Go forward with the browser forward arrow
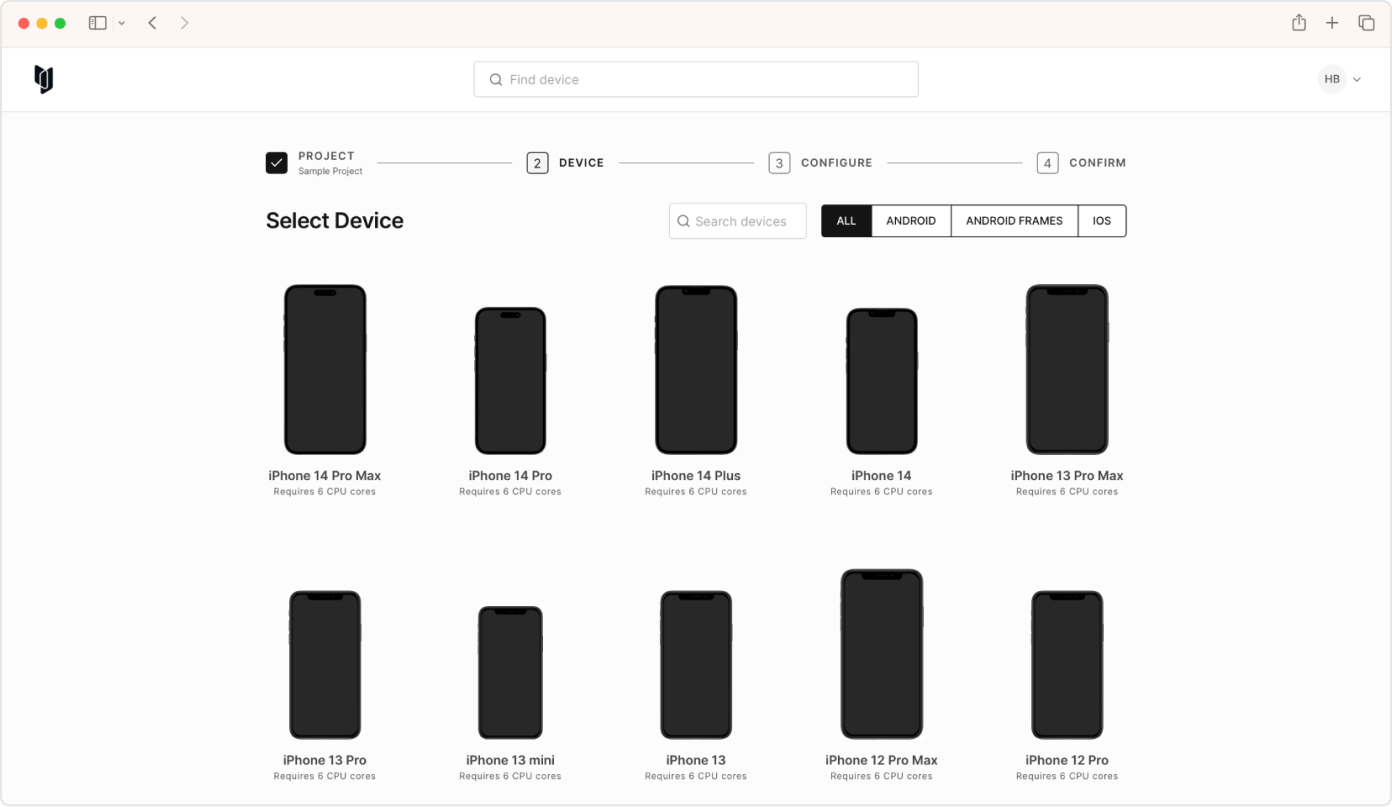The image size is (1392, 807). pos(184,23)
